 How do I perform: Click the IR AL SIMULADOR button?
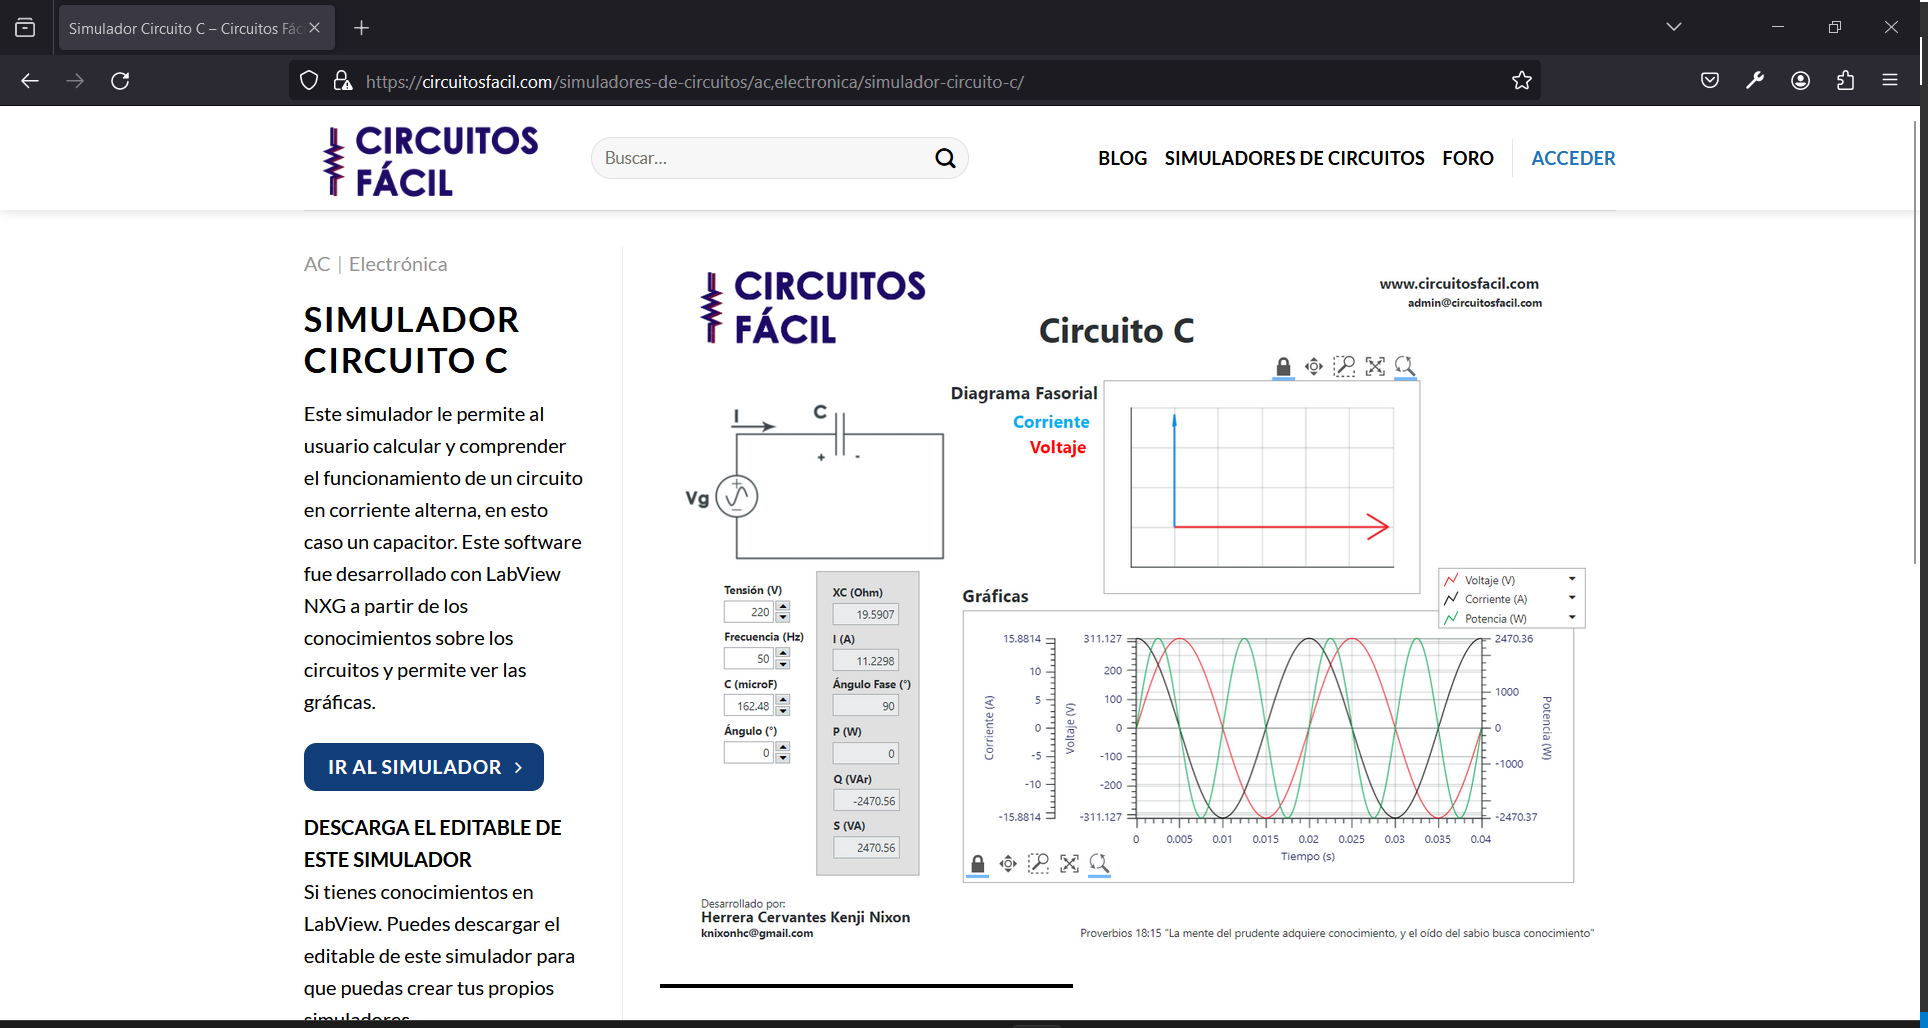tap(424, 767)
